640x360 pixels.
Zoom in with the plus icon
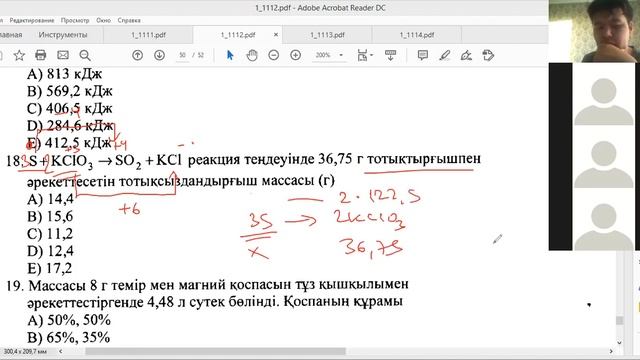coord(296,55)
